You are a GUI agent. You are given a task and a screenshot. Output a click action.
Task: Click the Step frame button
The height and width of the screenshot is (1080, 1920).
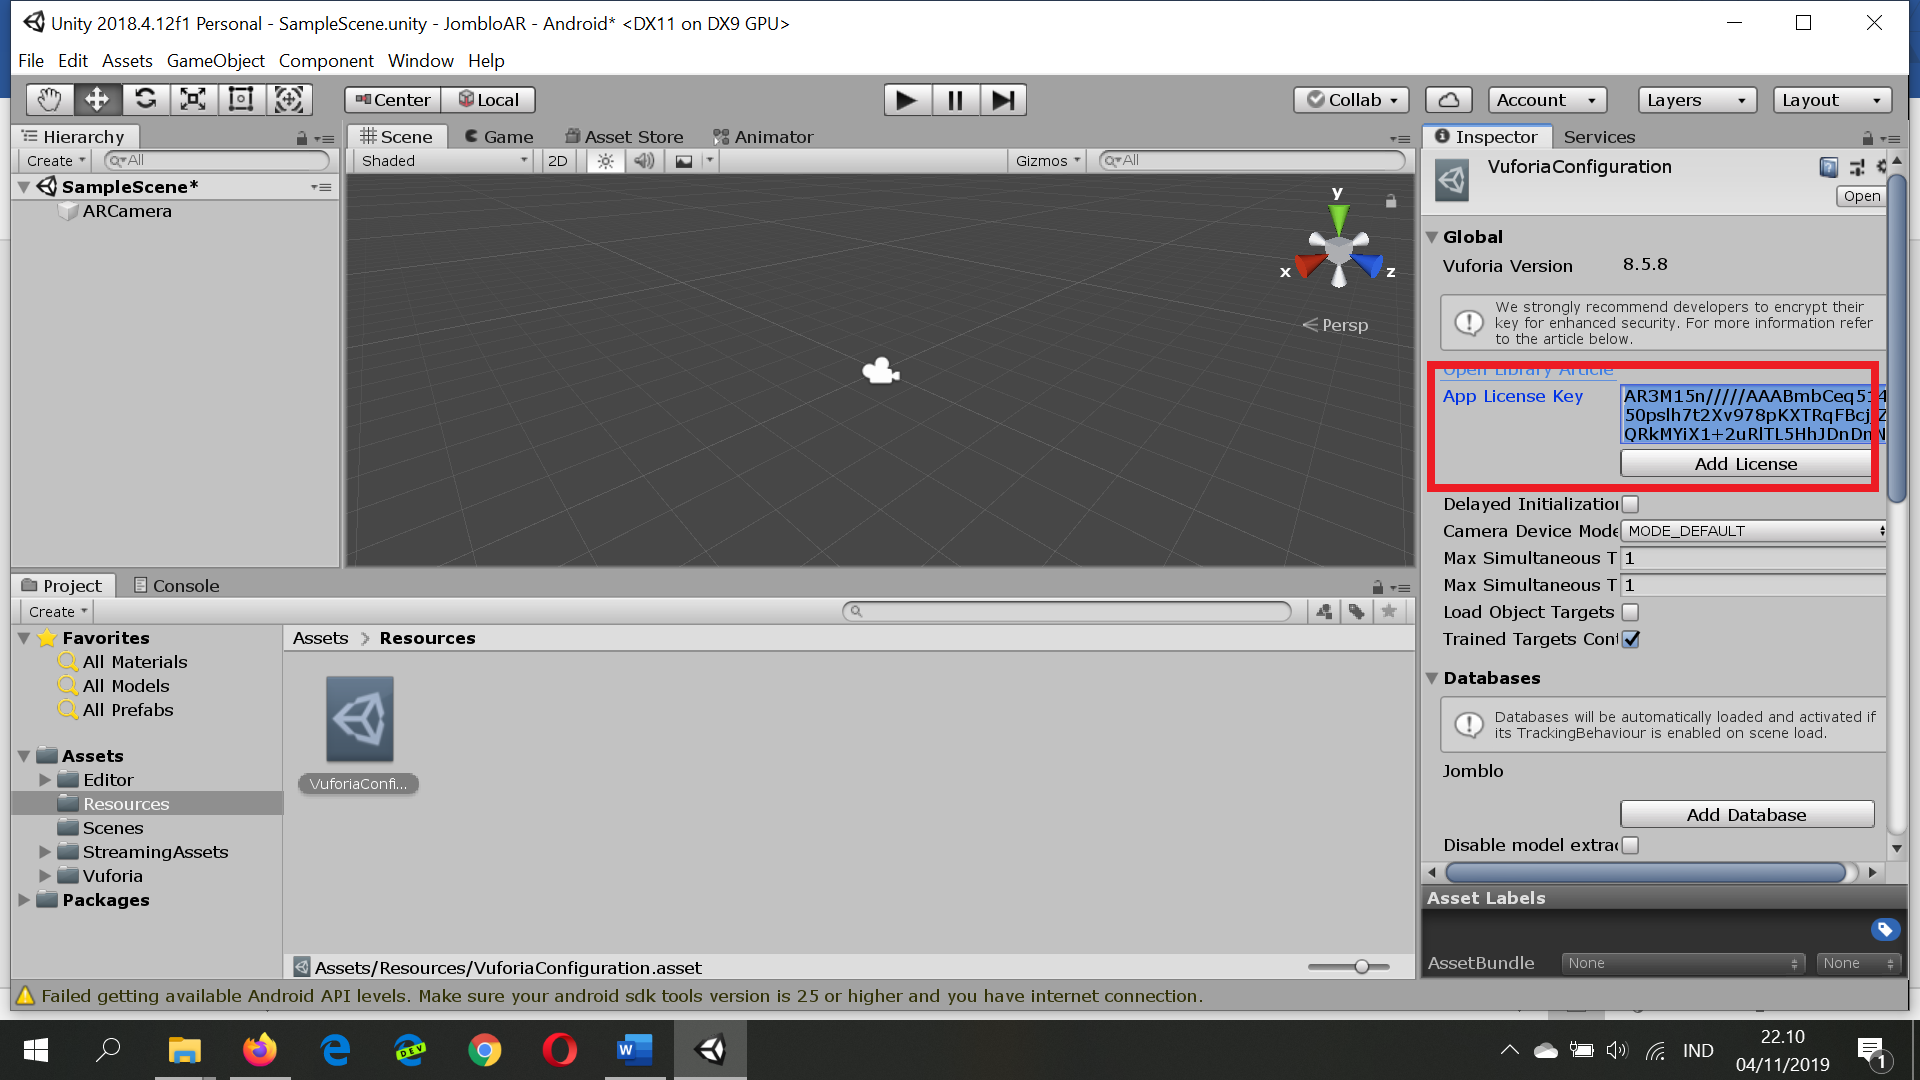1003,100
